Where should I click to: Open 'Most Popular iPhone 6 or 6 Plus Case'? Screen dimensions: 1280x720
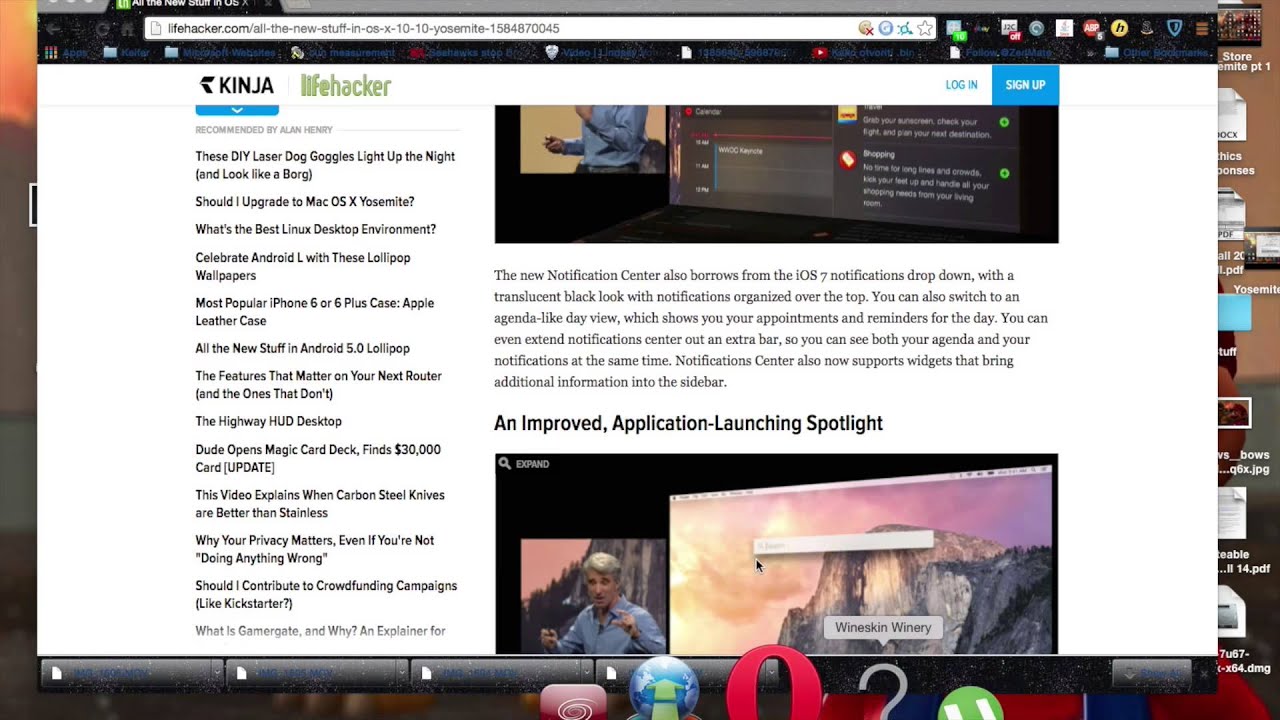[x=315, y=312]
